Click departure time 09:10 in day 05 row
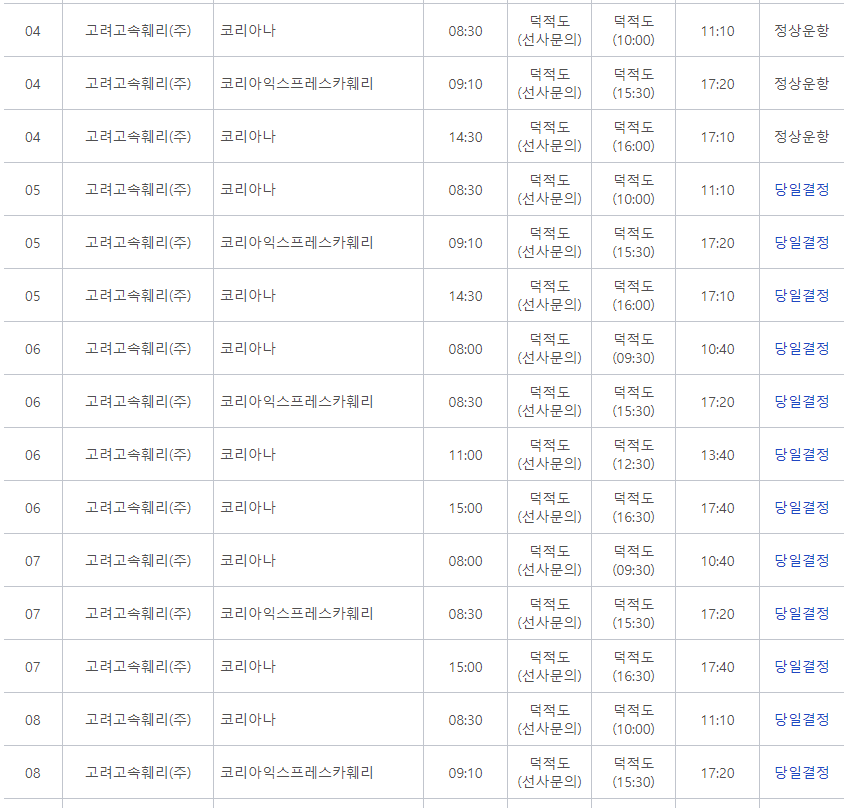Viewport: 848px width, 808px height. [x=465, y=243]
